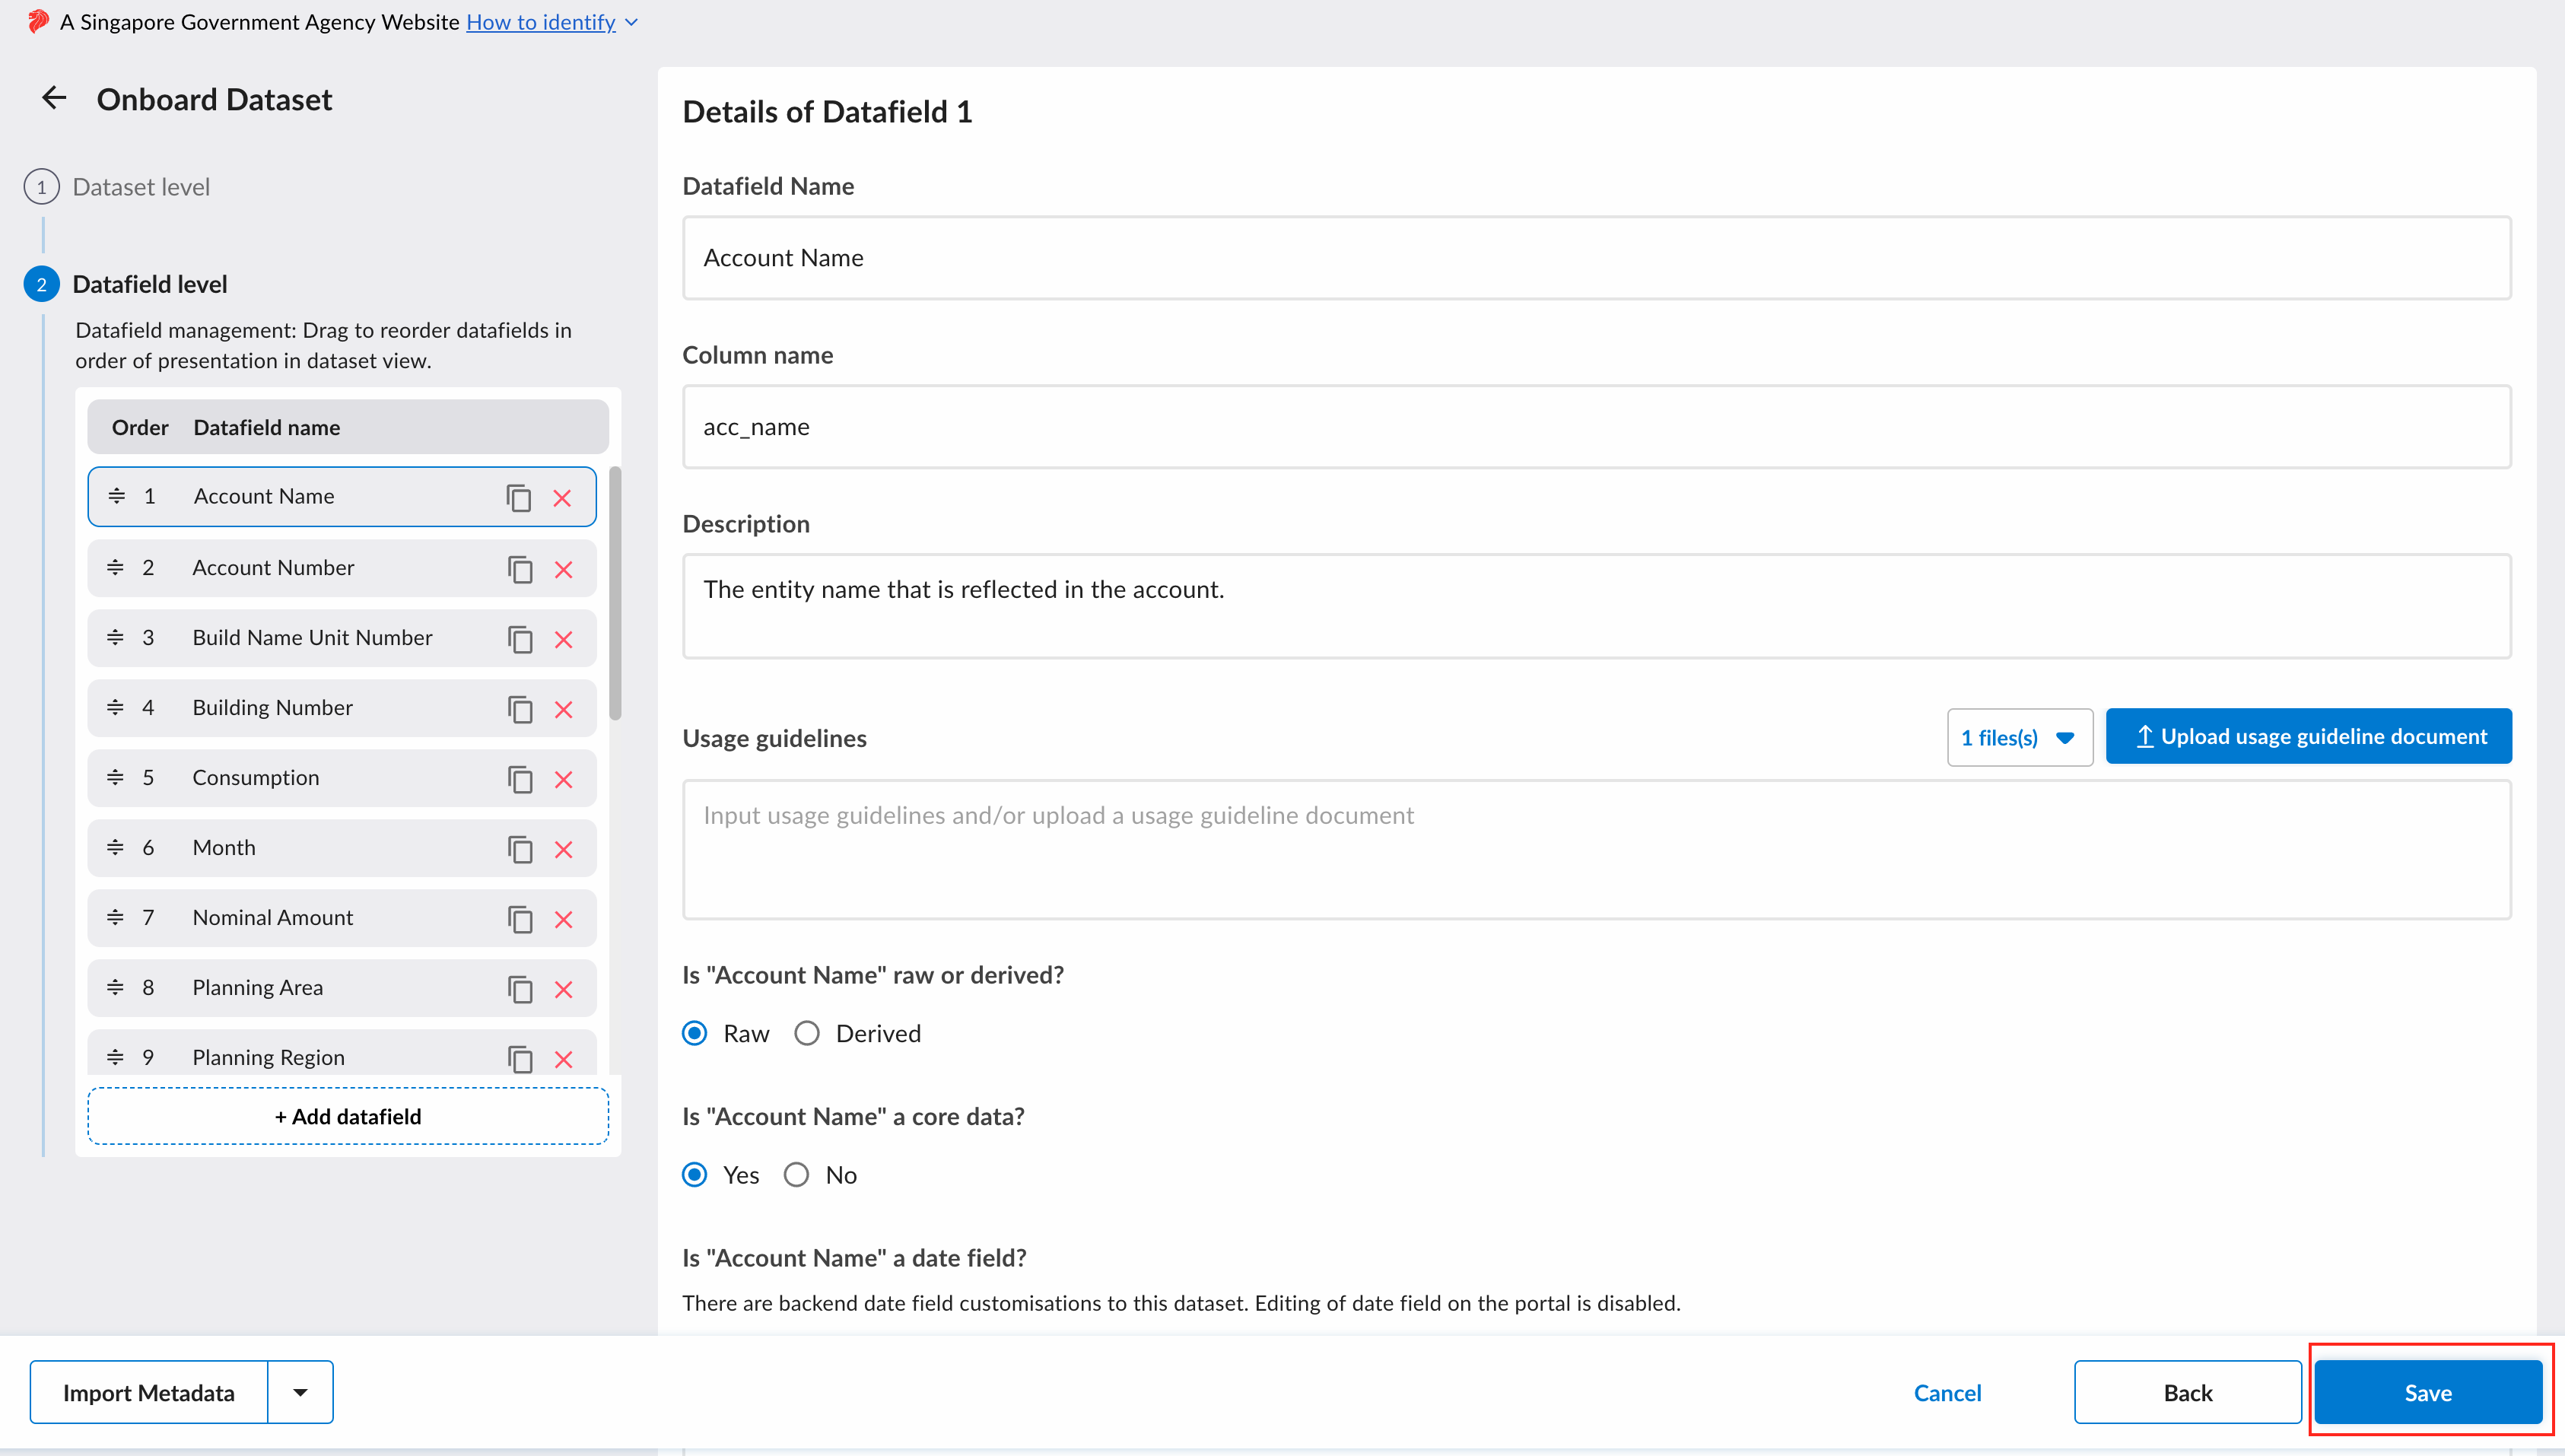2565x1456 pixels.
Task: Open the 1 files(s) dropdown
Action: (2019, 737)
